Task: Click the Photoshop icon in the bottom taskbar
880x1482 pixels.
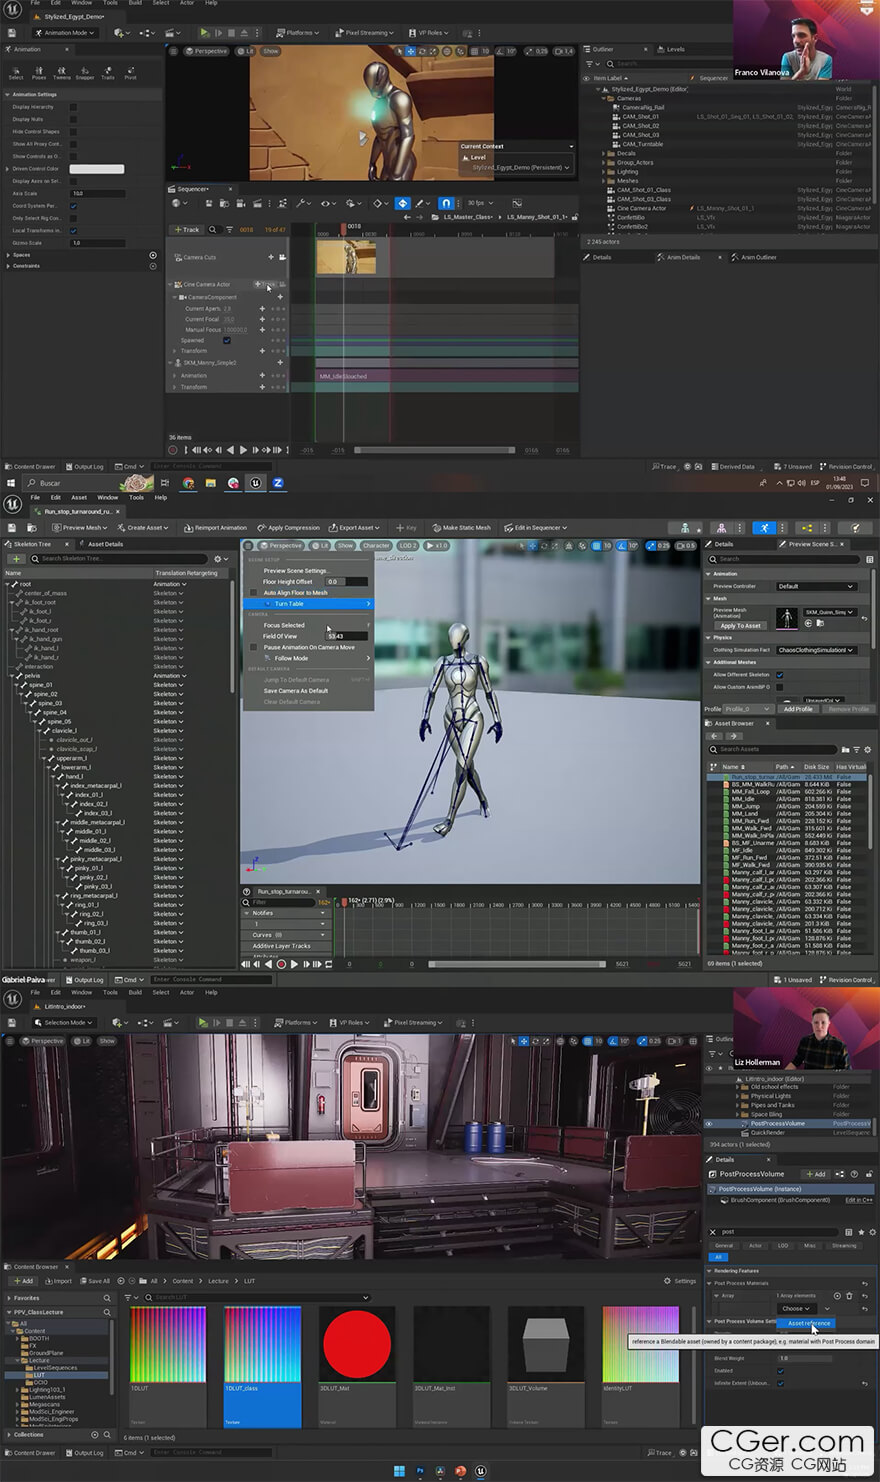Action: coord(421,1471)
